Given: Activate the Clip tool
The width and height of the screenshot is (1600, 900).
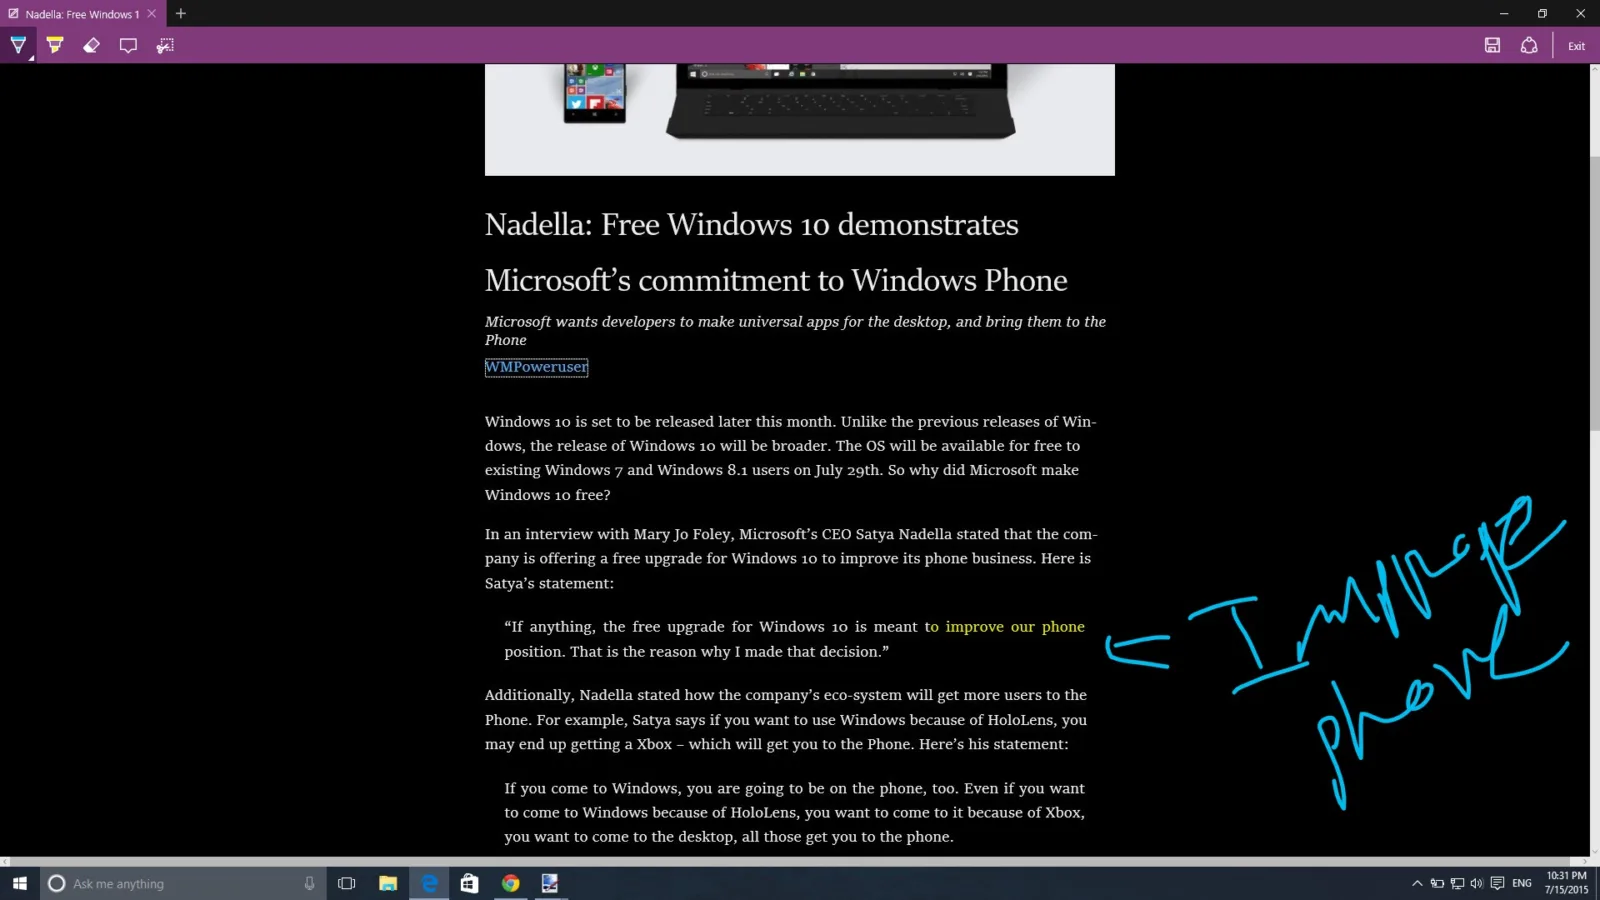Looking at the screenshot, I should click(x=165, y=45).
